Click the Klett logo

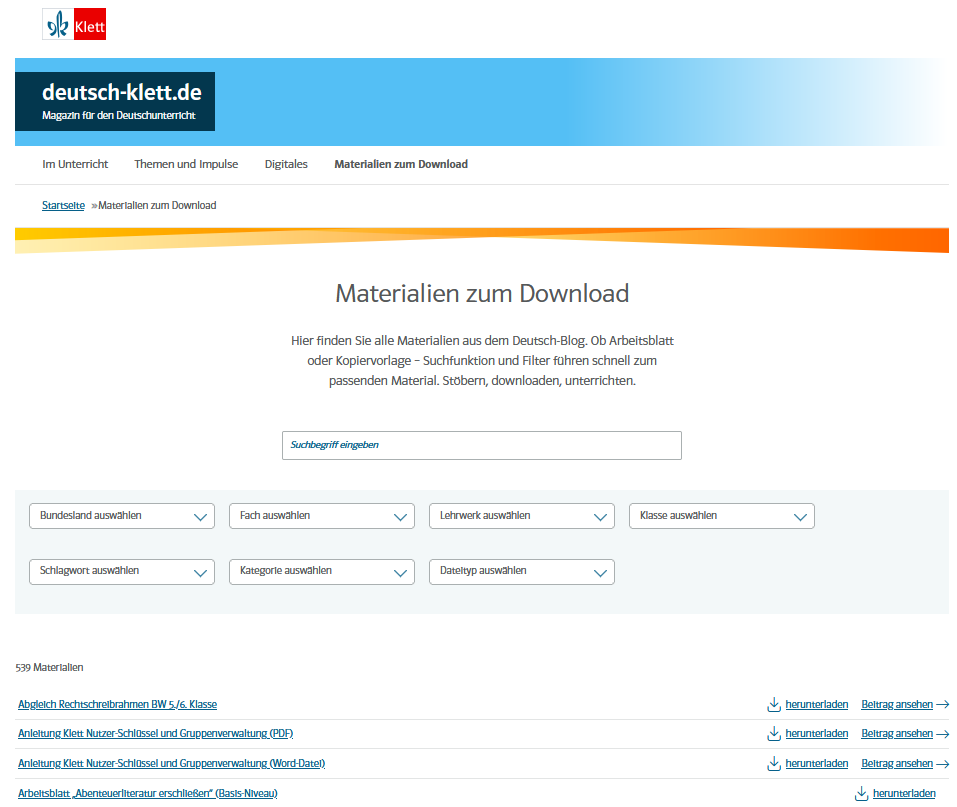pos(74,24)
